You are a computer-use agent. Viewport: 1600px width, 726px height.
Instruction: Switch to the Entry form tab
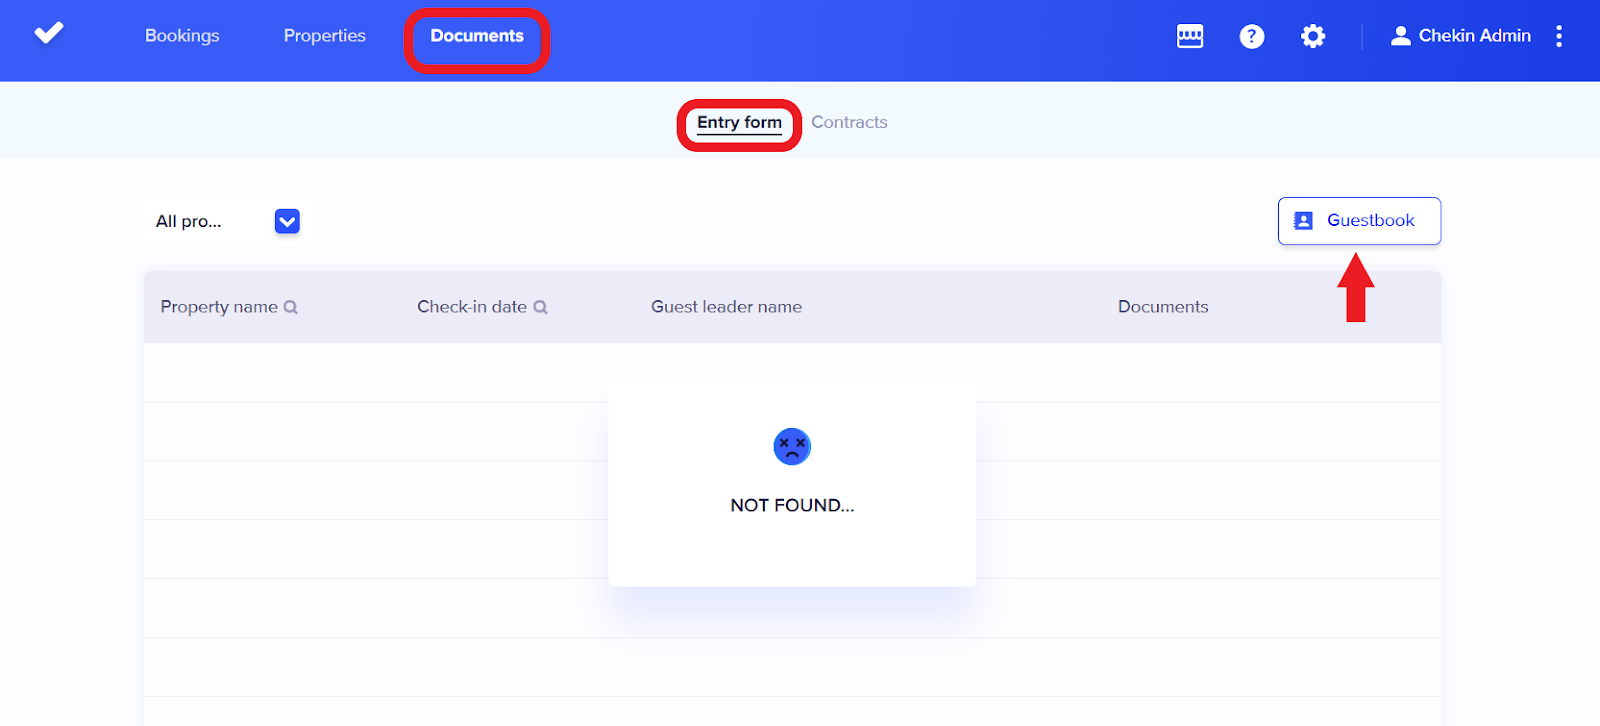click(739, 123)
